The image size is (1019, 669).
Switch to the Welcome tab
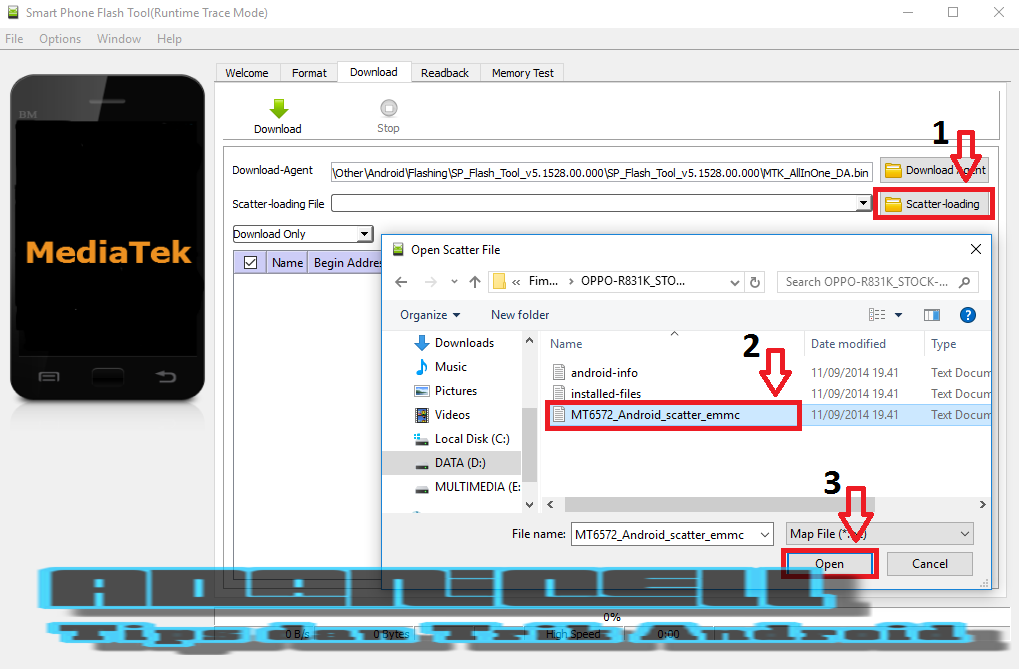(x=247, y=73)
